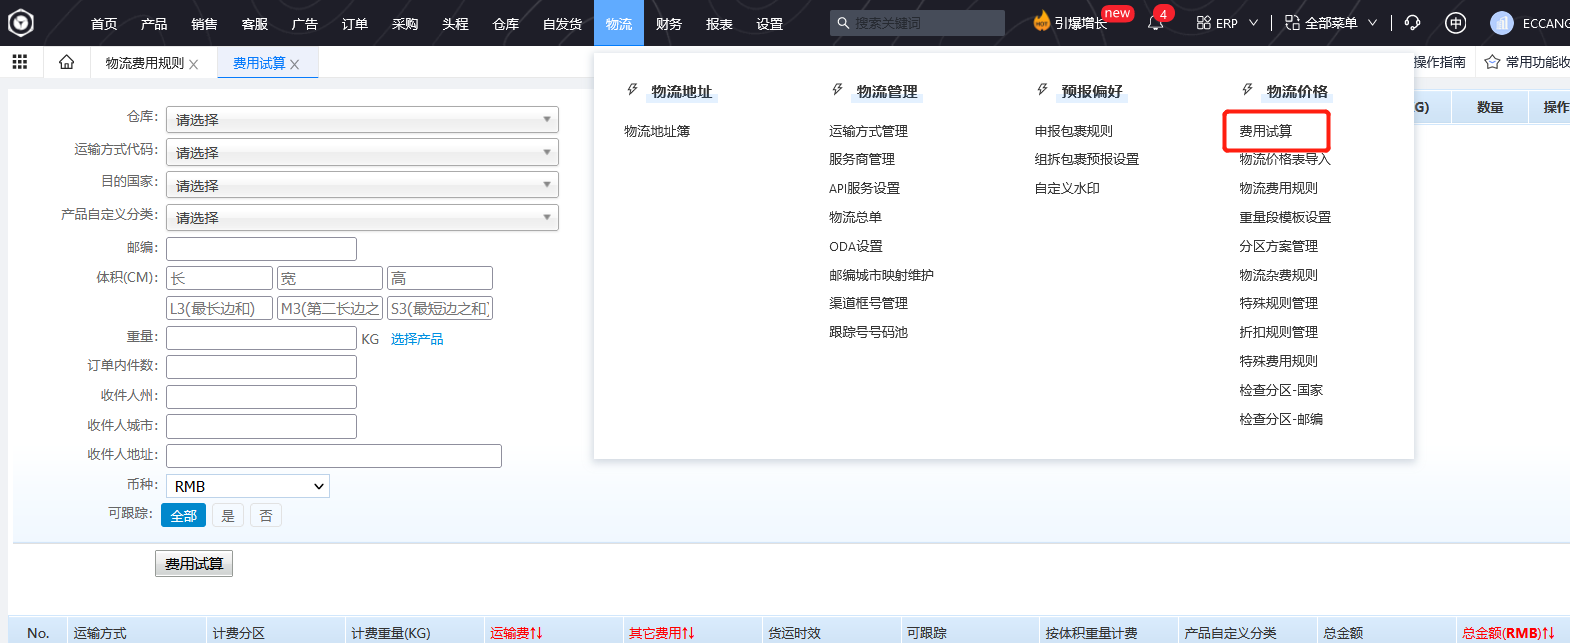Click the 邮编 input field
This screenshot has height=643, width=1570.
tap(261, 249)
